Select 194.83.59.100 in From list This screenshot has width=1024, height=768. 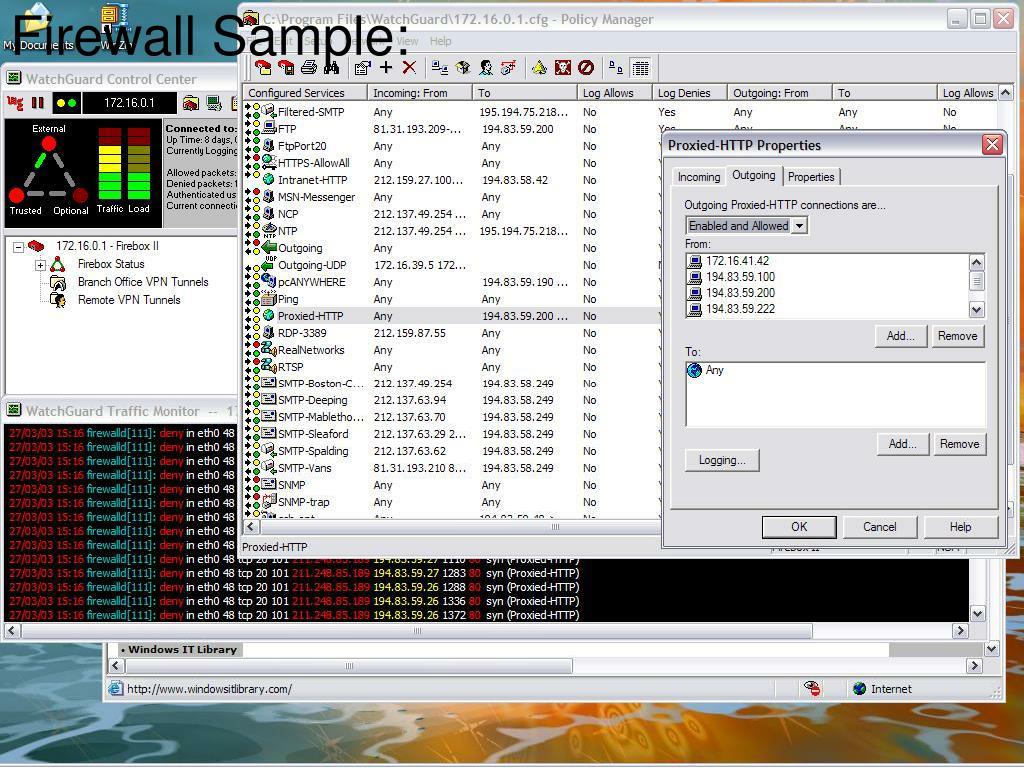pos(740,276)
